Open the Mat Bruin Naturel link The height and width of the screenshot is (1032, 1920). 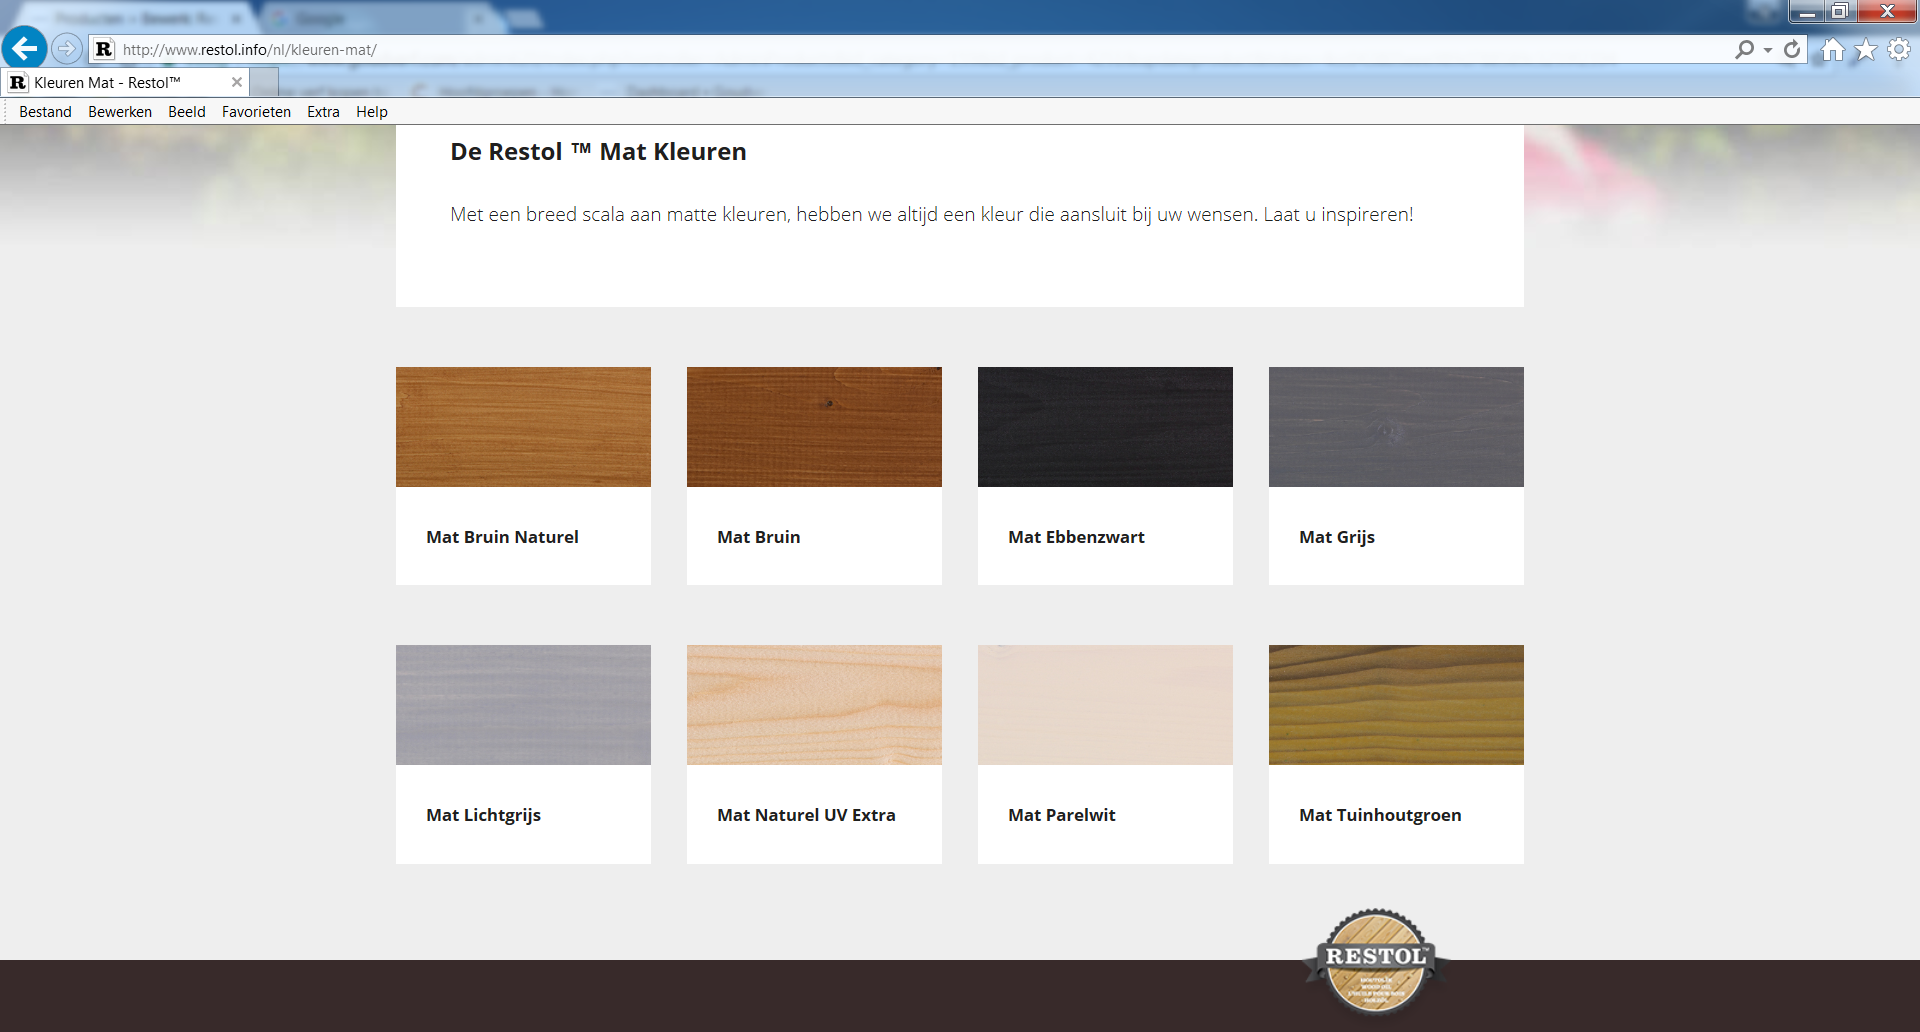(502, 537)
